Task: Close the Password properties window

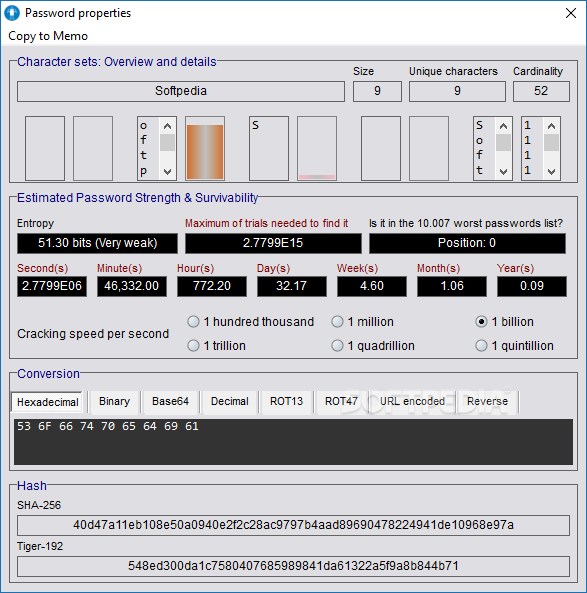Action: click(x=571, y=13)
